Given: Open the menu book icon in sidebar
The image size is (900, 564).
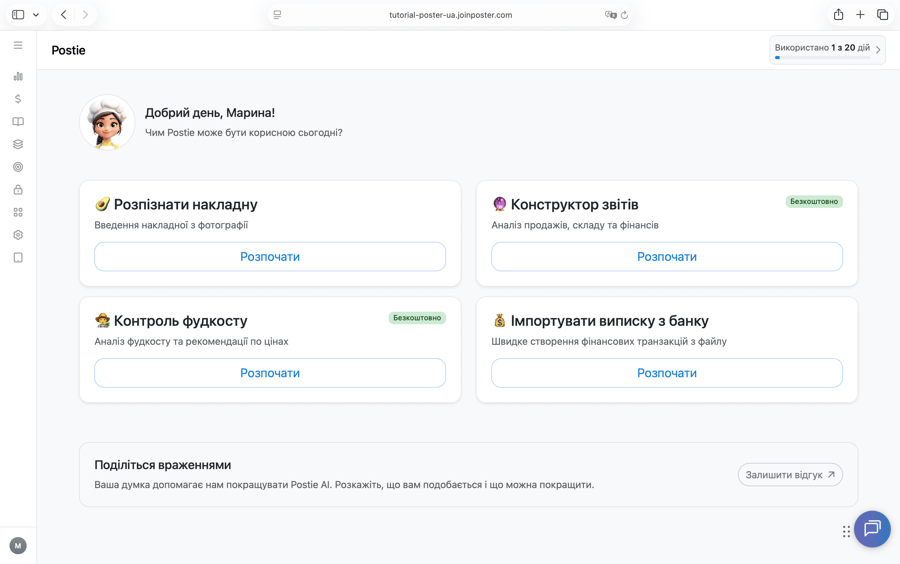Looking at the screenshot, I should click(18, 122).
